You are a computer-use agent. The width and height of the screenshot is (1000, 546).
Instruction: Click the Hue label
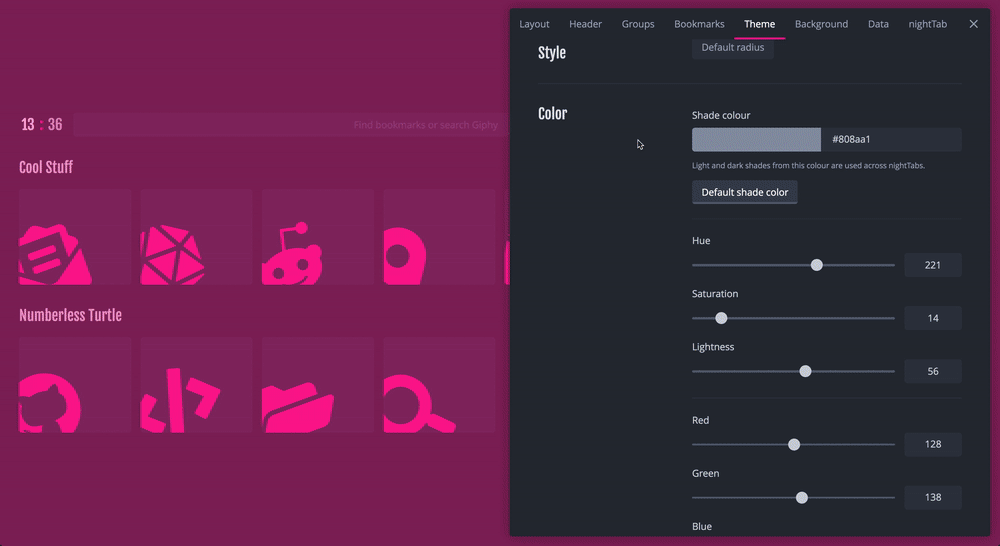tap(701, 240)
